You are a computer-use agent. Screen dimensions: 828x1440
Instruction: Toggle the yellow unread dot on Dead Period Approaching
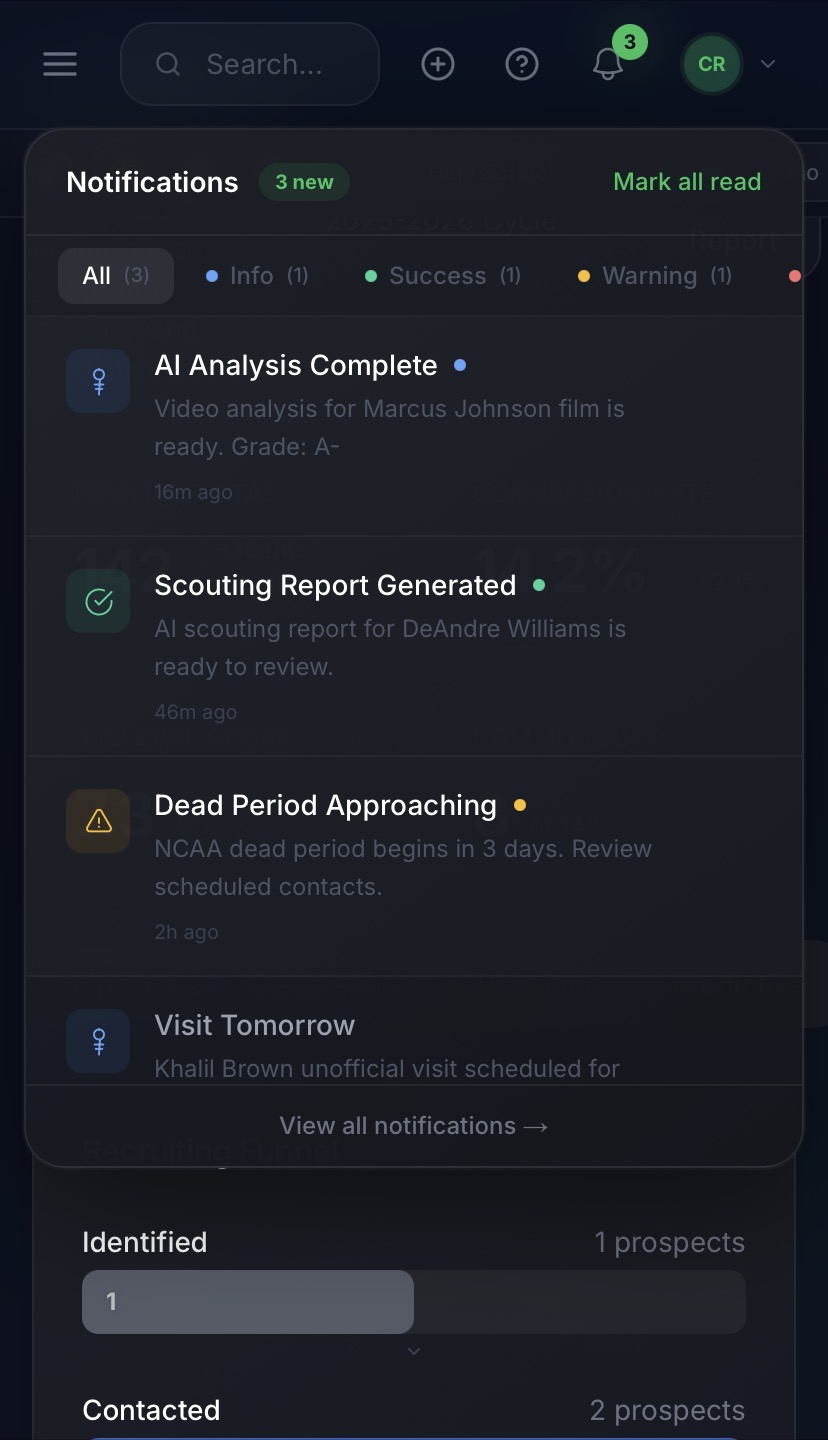click(x=520, y=805)
